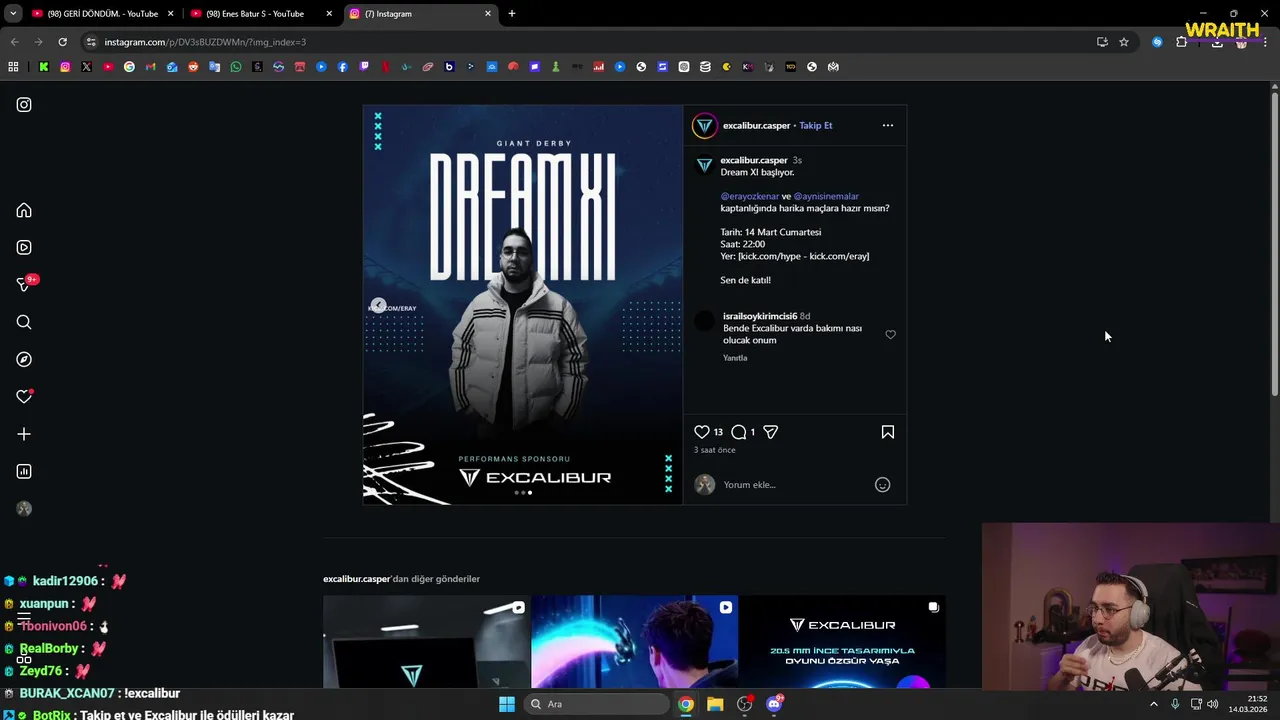Open Chrome from Windows taskbar

686,704
